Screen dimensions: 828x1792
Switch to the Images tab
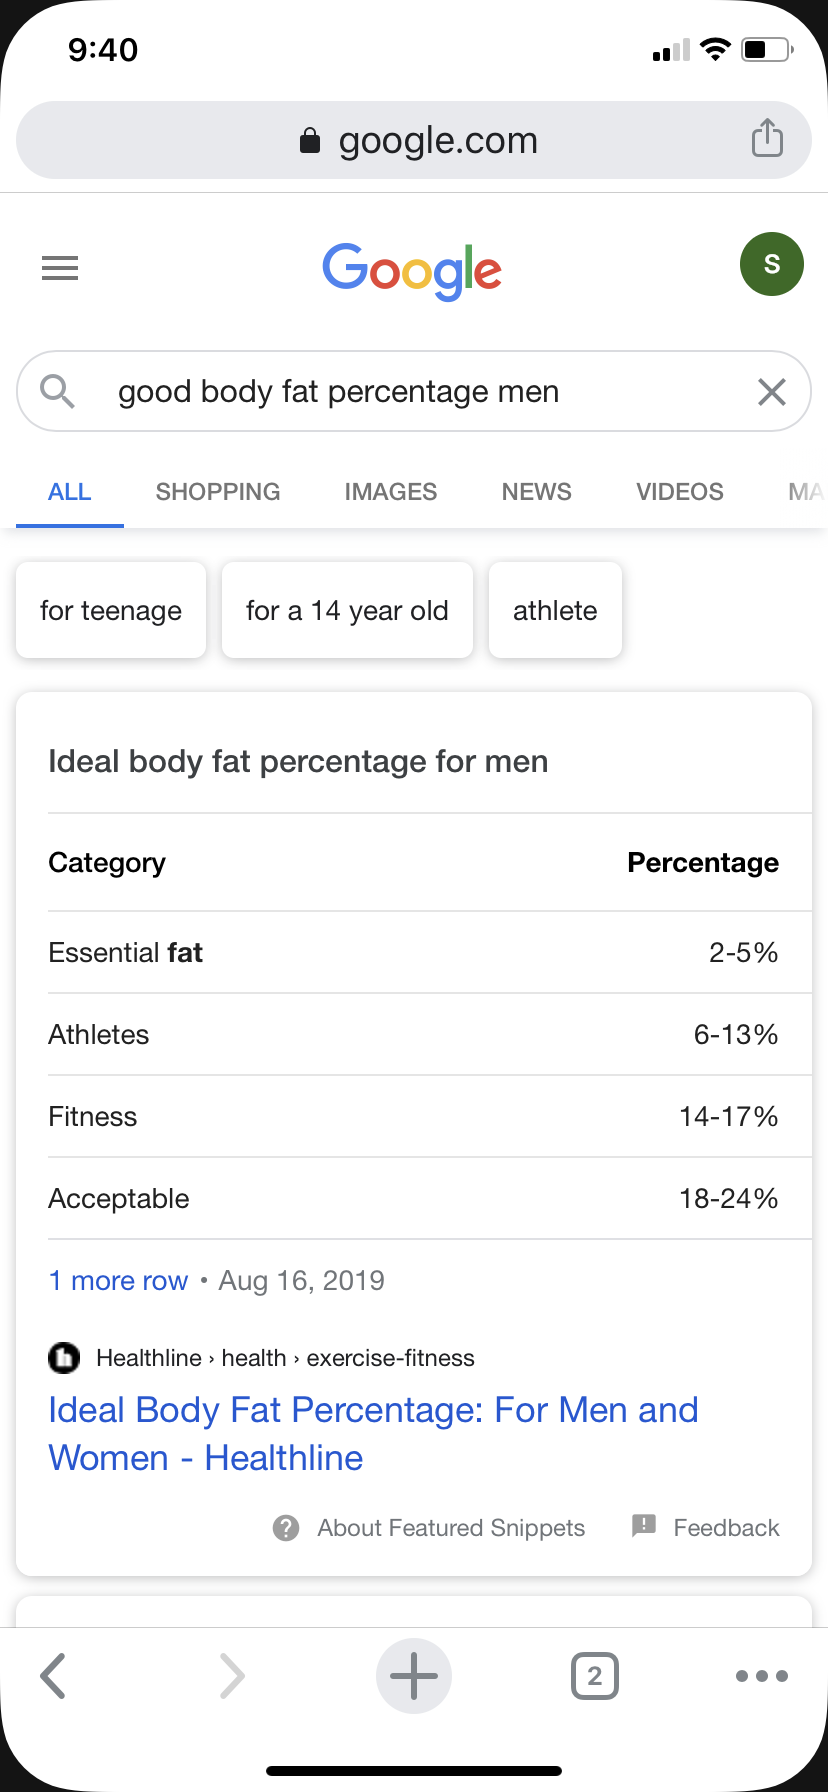391,492
